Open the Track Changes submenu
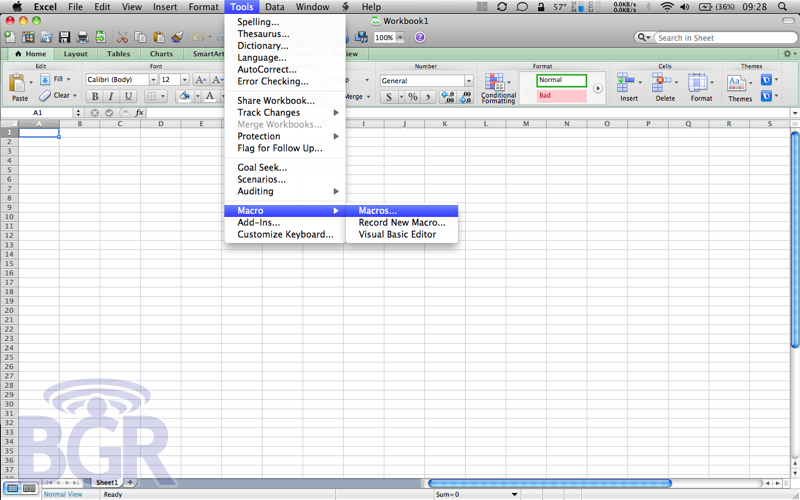 click(285, 113)
